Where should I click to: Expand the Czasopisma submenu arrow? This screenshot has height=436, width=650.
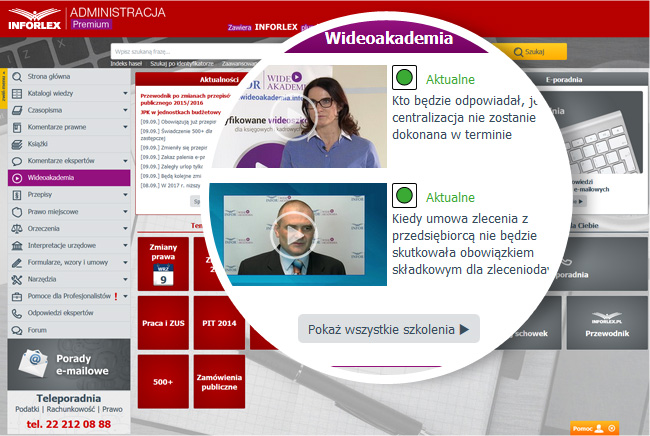[125, 110]
